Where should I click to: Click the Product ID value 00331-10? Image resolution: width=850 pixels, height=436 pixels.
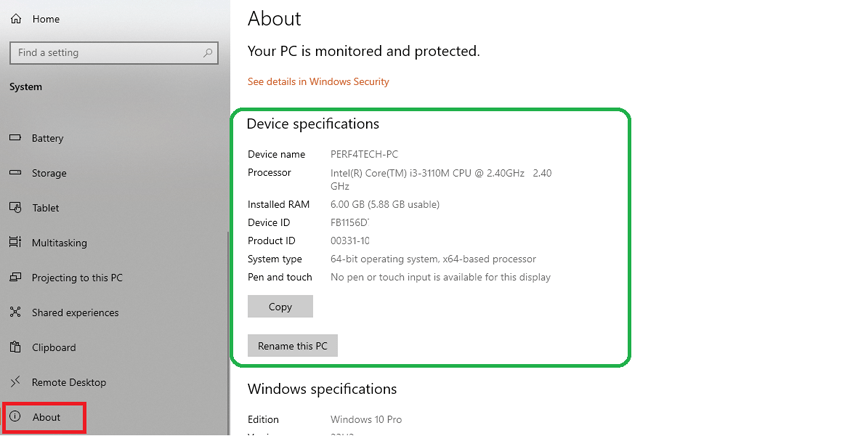[350, 241]
